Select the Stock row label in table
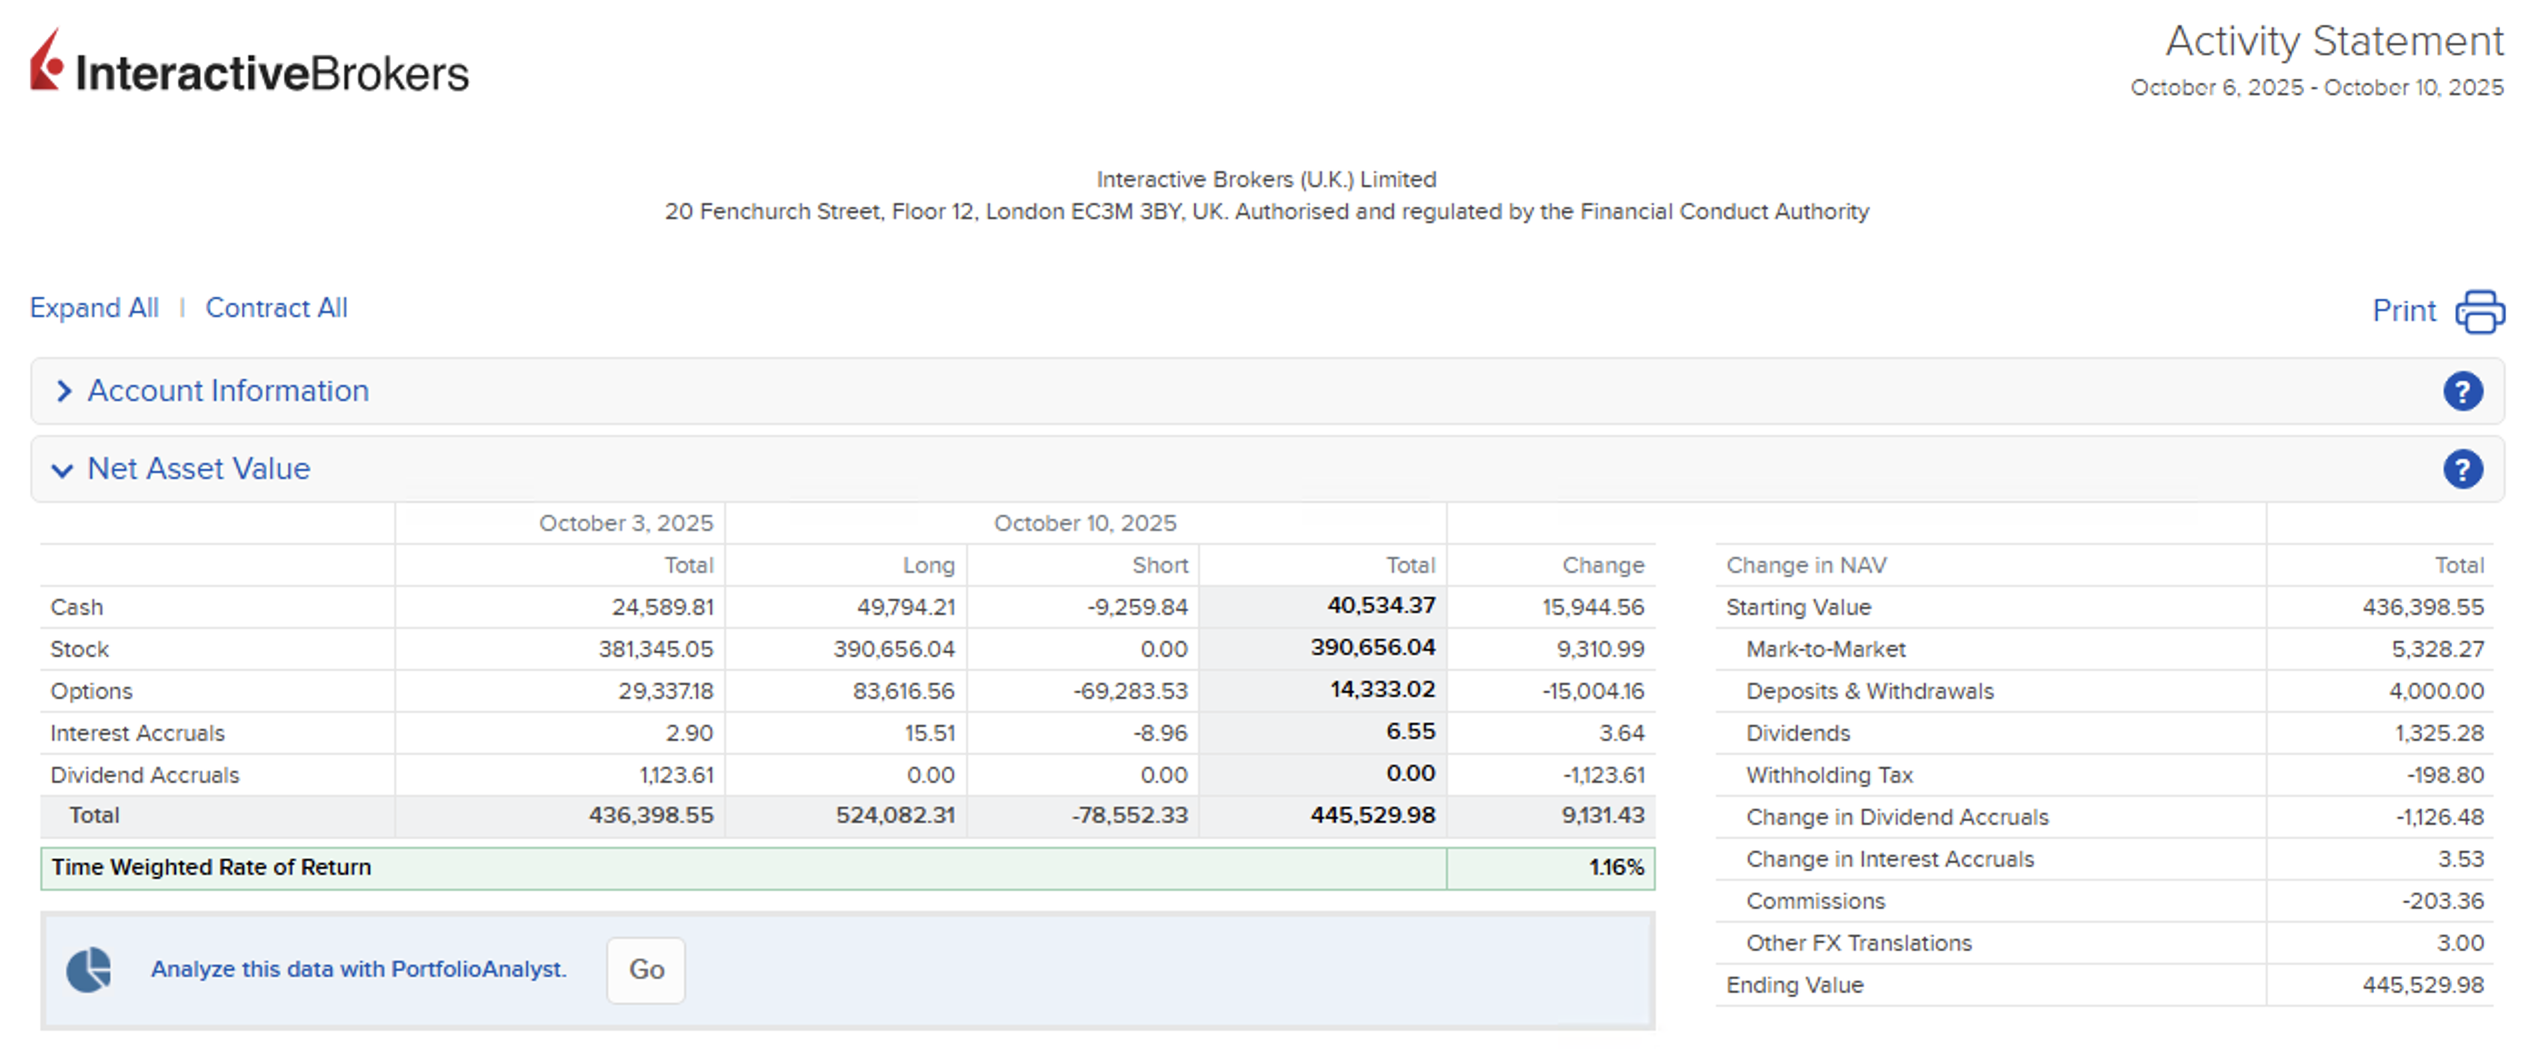The image size is (2528, 1050). click(x=80, y=649)
